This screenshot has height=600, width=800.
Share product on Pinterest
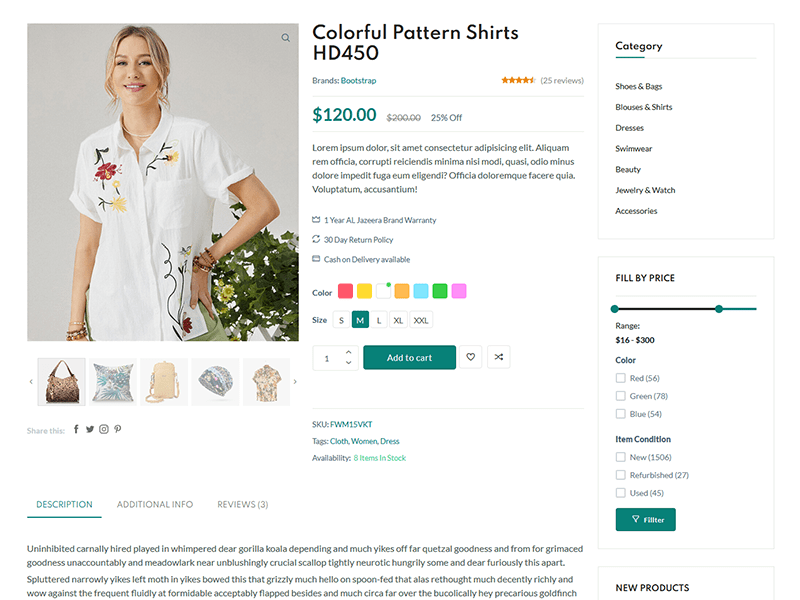117,429
